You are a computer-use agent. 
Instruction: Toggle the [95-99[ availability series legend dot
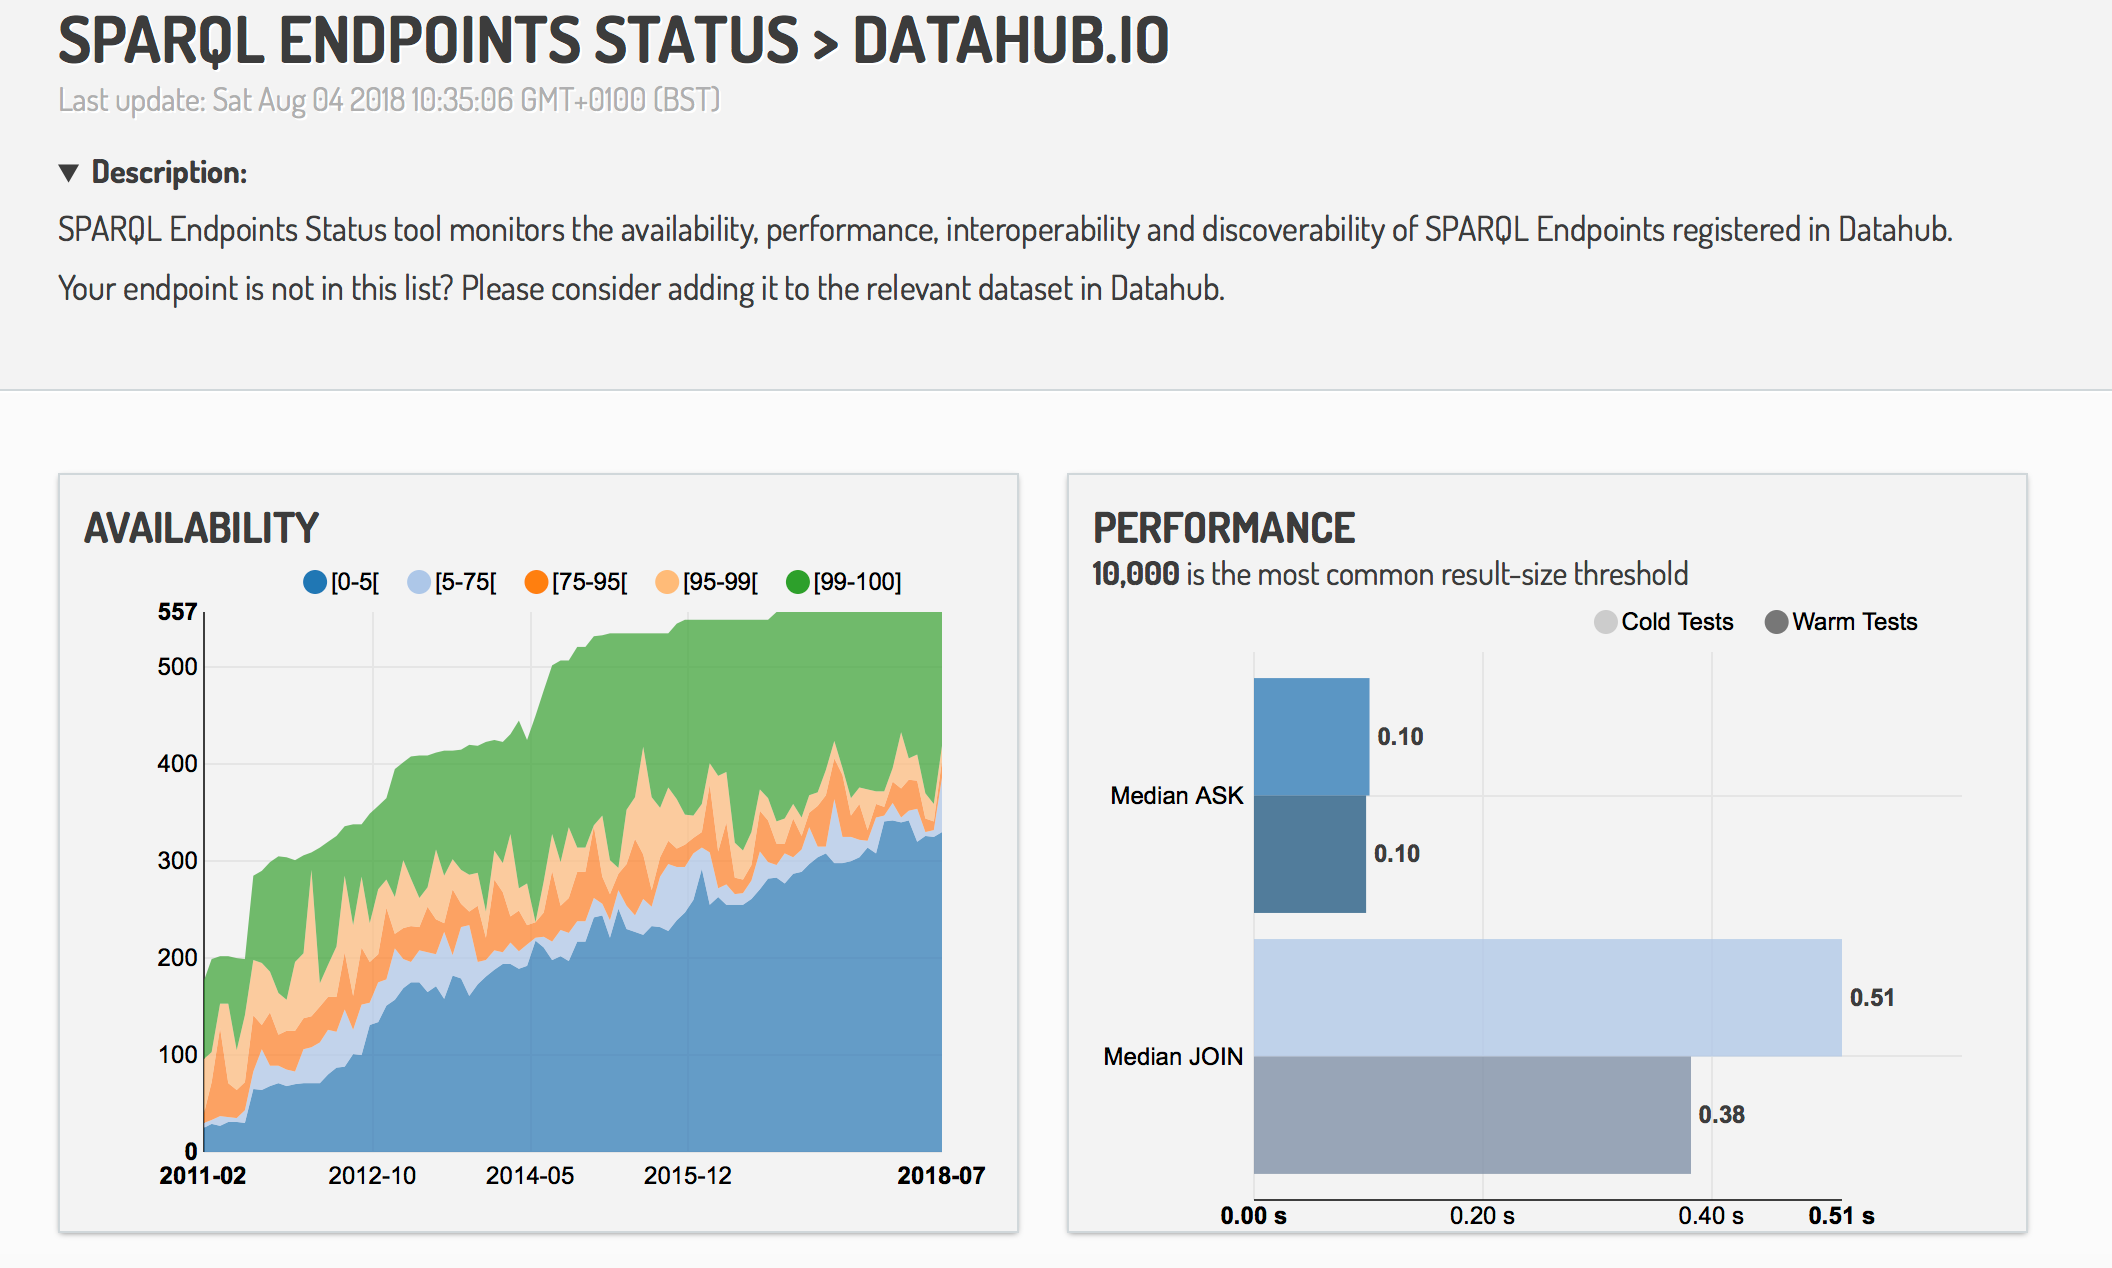pyautogui.click(x=667, y=582)
